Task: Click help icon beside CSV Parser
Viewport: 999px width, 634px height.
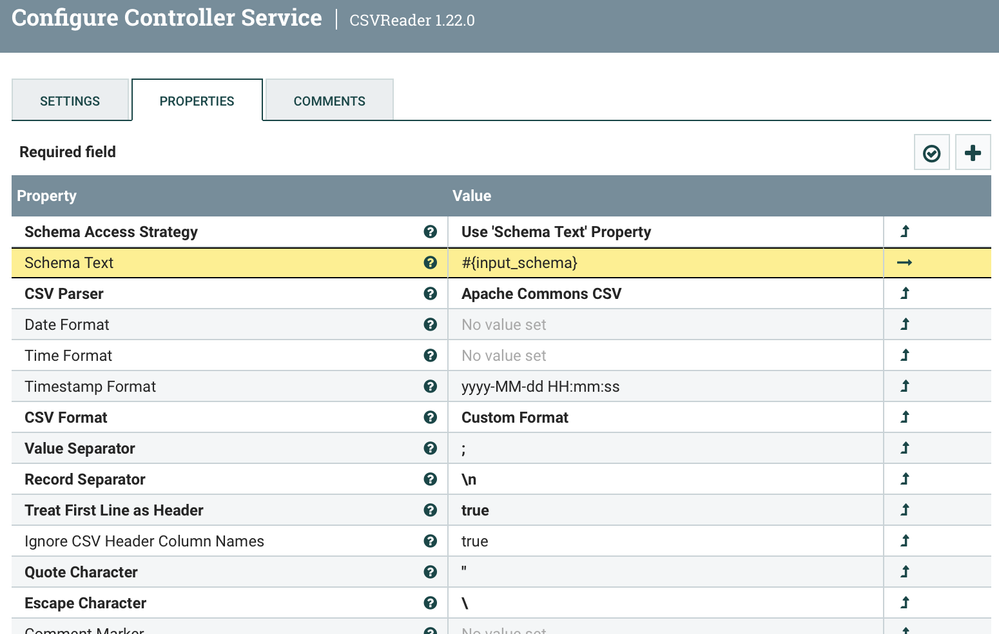Action: tap(430, 294)
